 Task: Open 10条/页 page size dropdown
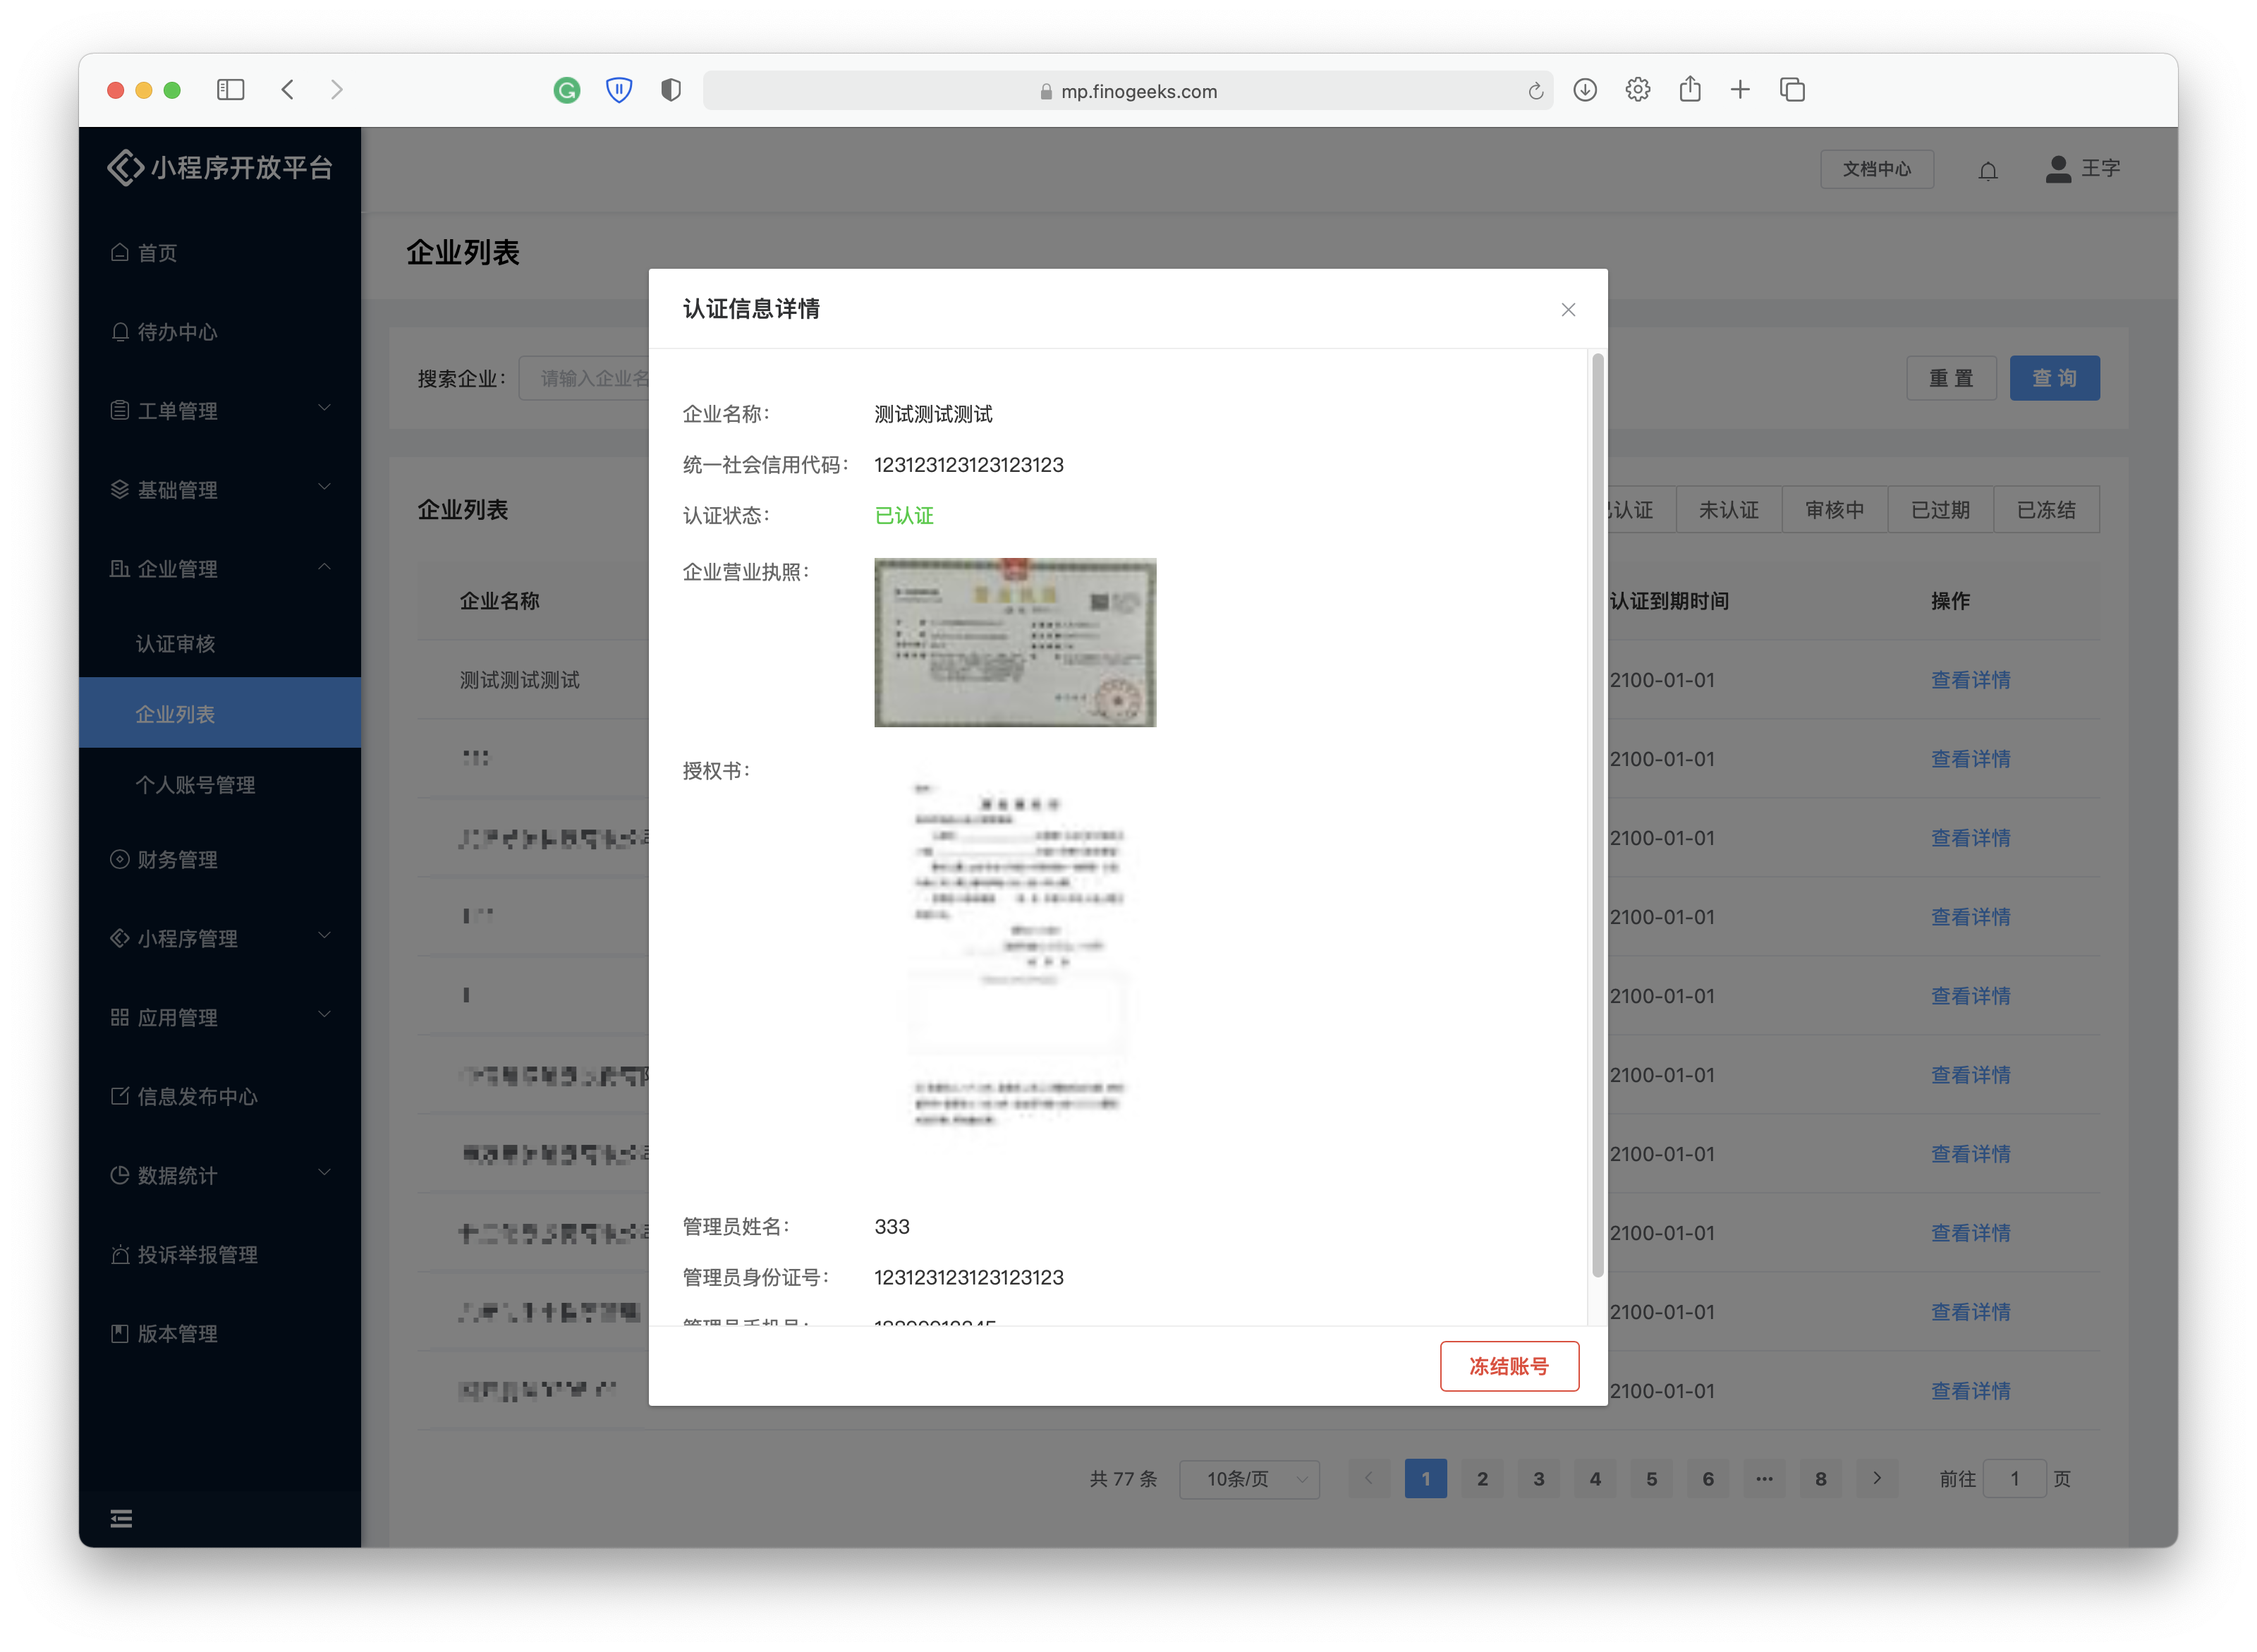pyautogui.click(x=1249, y=1478)
